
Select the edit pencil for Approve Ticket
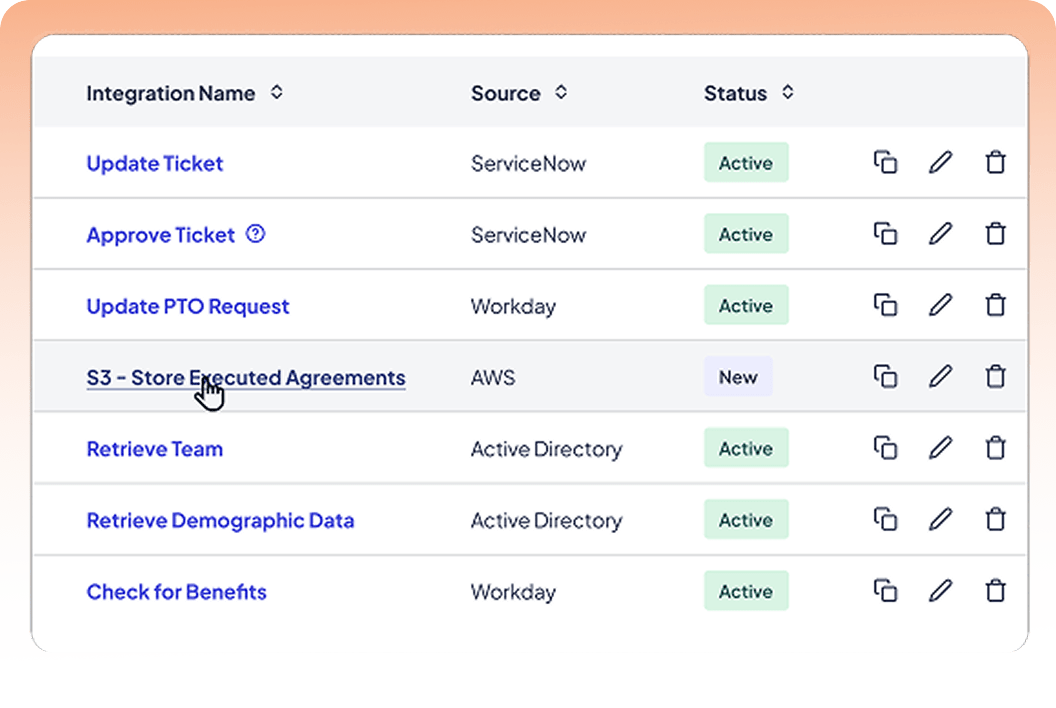940,233
